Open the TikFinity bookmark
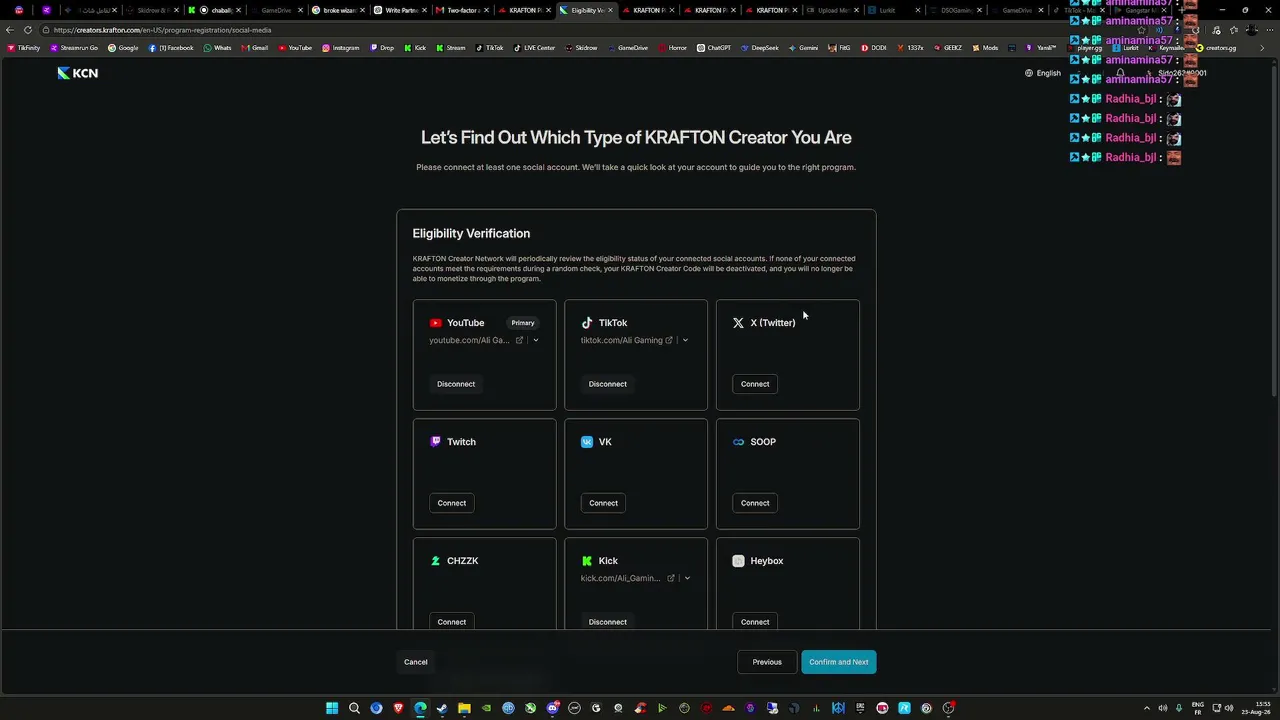Viewport: 1280px width, 720px height. pos(24,48)
